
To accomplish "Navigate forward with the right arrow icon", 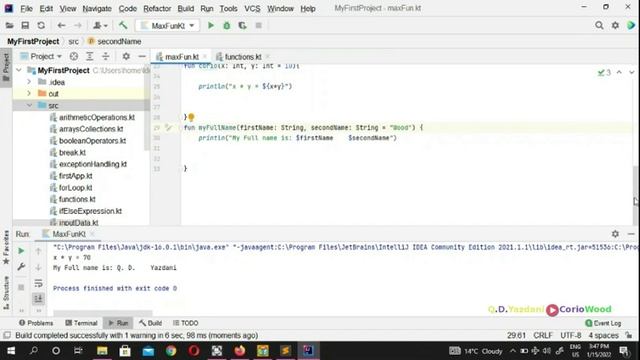I will tap(78, 26).
